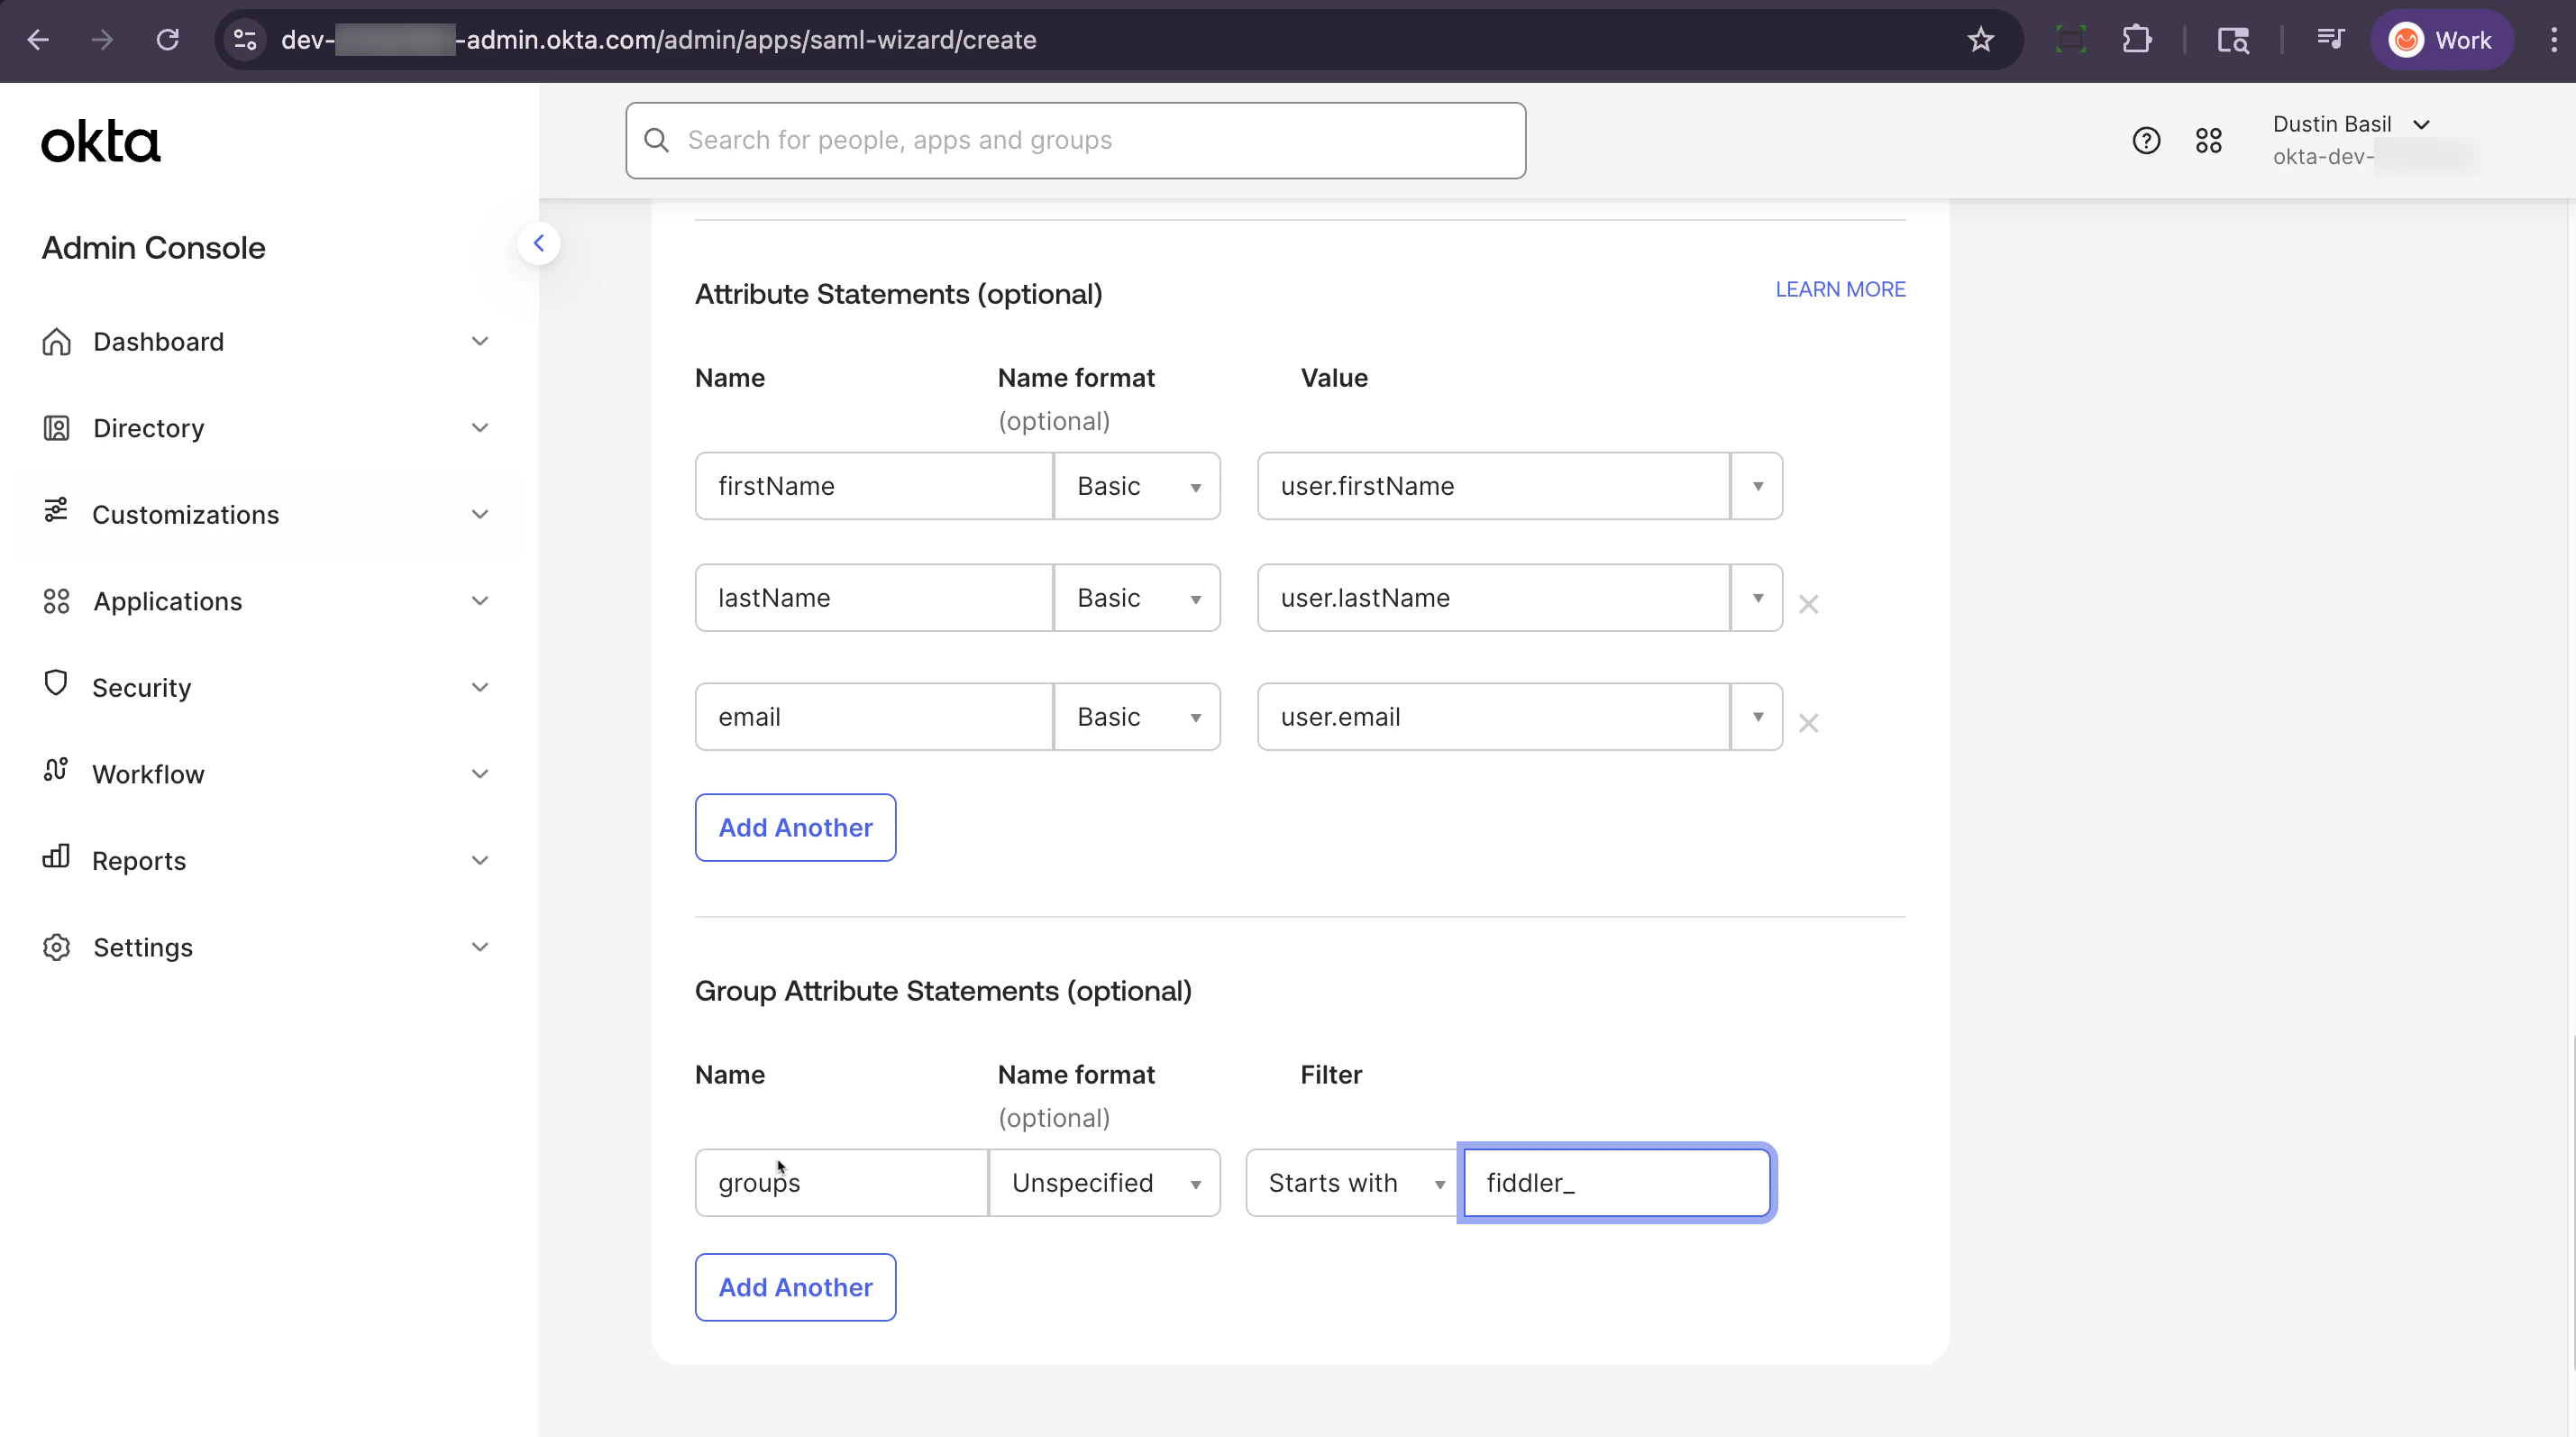Image resolution: width=2576 pixels, height=1437 pixels.
Task: Open the help question mark icon
Action: pos(2145,140)
